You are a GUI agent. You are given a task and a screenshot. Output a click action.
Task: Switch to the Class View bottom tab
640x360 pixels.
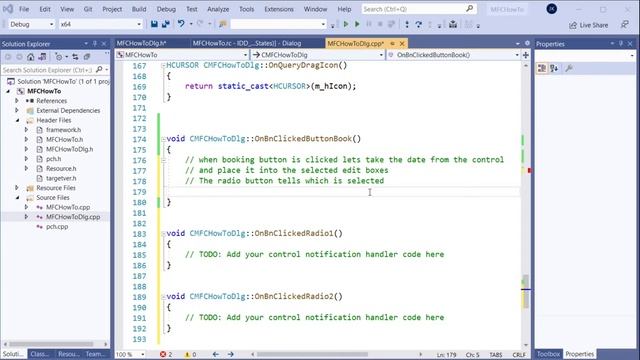tap(40, 354)
